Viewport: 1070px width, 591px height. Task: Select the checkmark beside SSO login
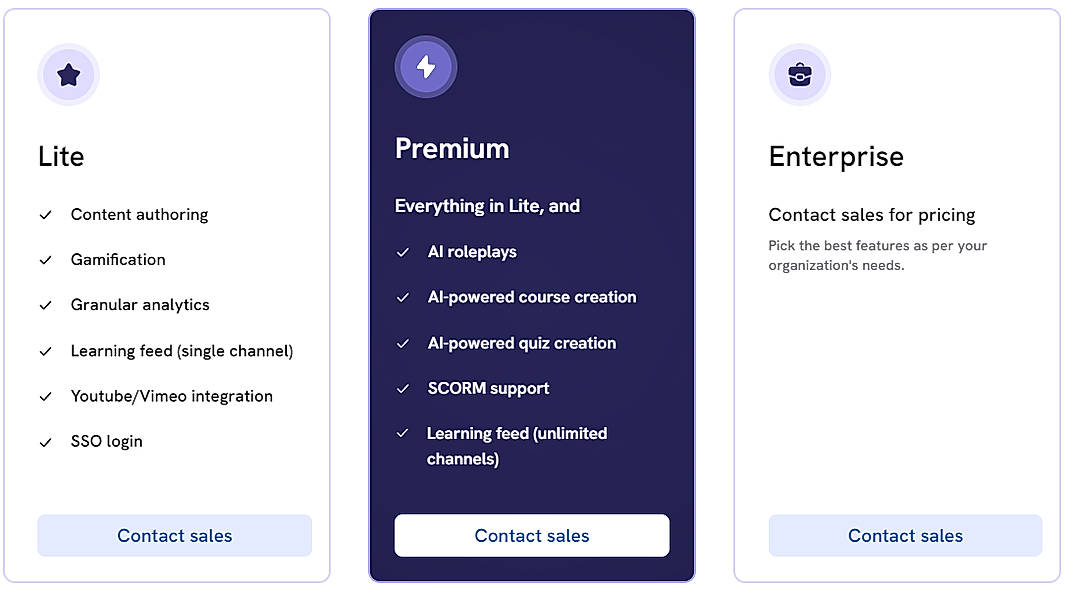tap(46, 441)
